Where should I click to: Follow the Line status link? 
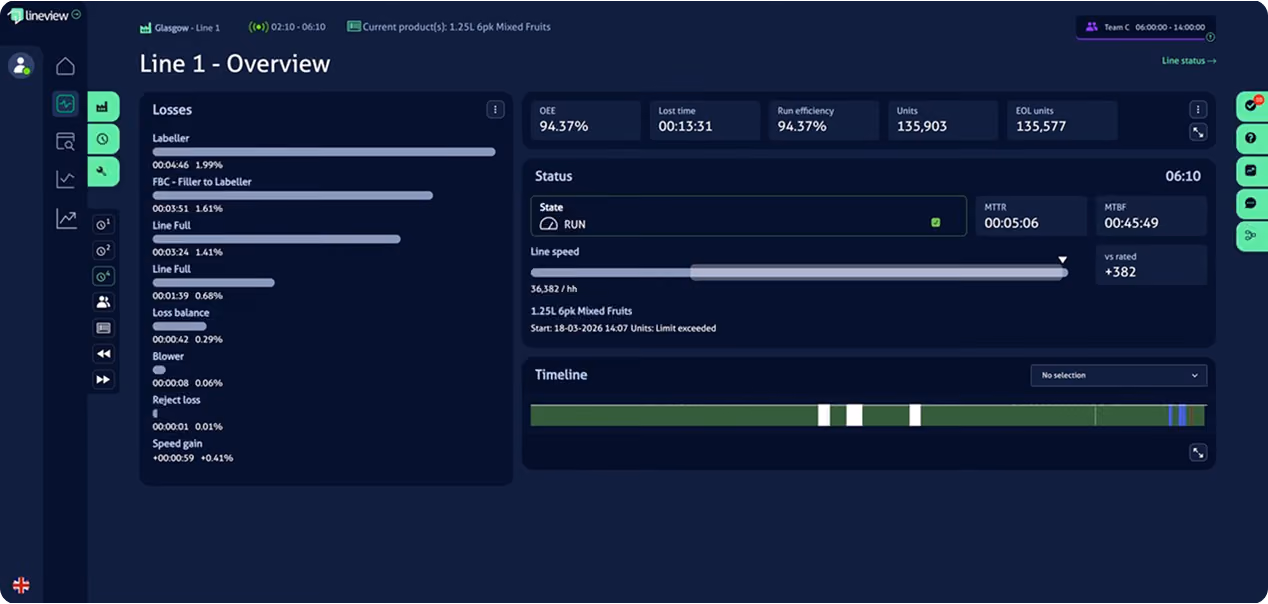(x=1189, y=61)
